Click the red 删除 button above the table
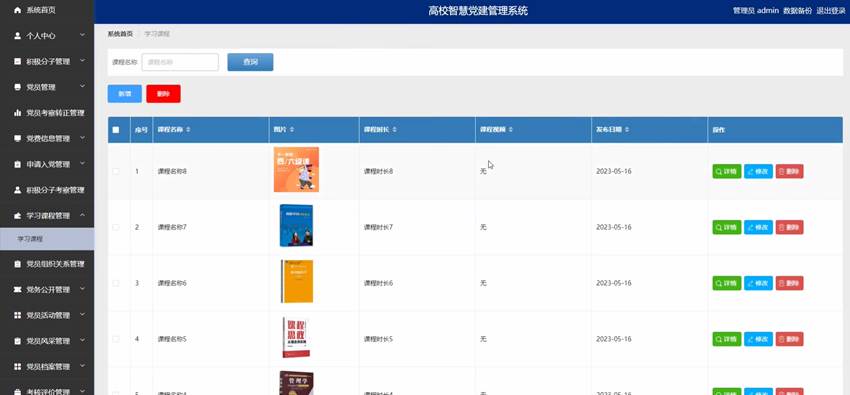 pyautogui.click(x=163, y=94)
